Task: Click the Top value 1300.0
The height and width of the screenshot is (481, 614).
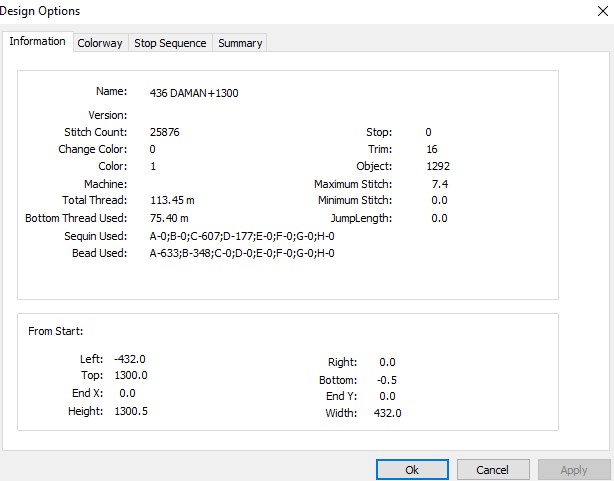Action: coord(131,375)
